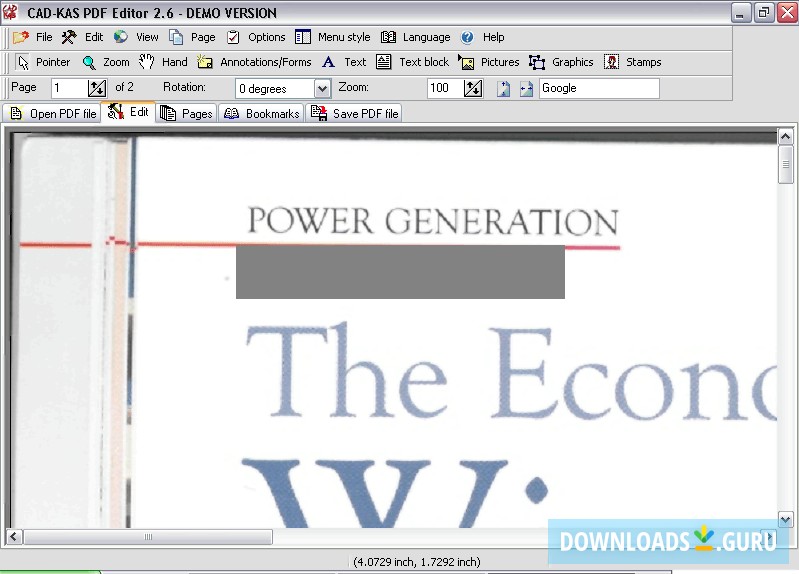Click the gray redaction rectangle on page
799x574 pixels.
[x=400, y=272]
